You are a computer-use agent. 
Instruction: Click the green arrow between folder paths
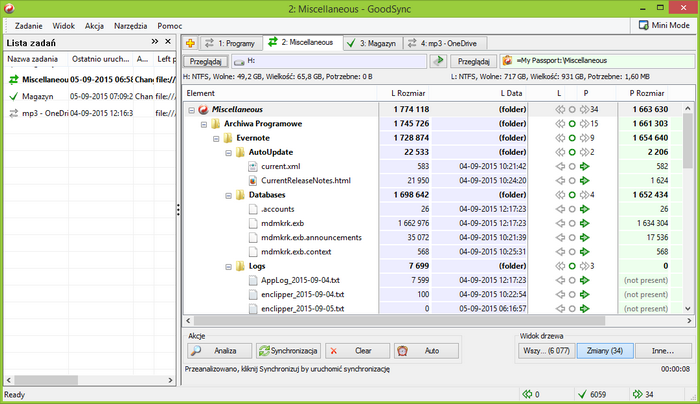click(438, 62)
